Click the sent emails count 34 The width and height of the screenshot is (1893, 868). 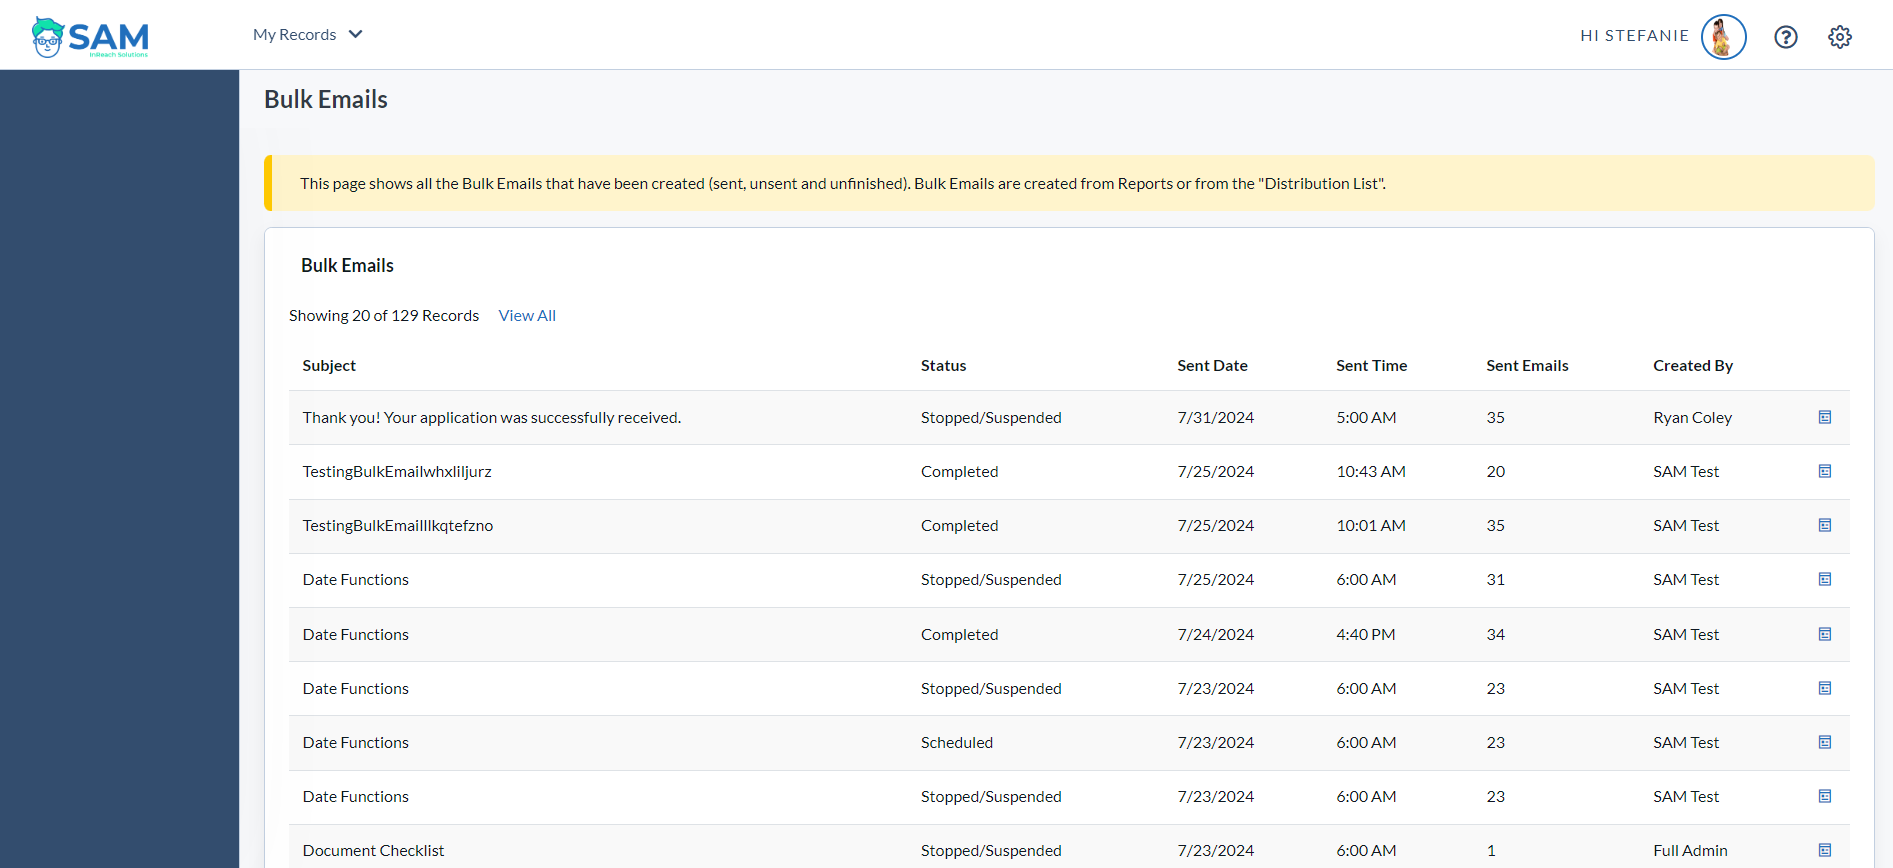[1495, 635]
